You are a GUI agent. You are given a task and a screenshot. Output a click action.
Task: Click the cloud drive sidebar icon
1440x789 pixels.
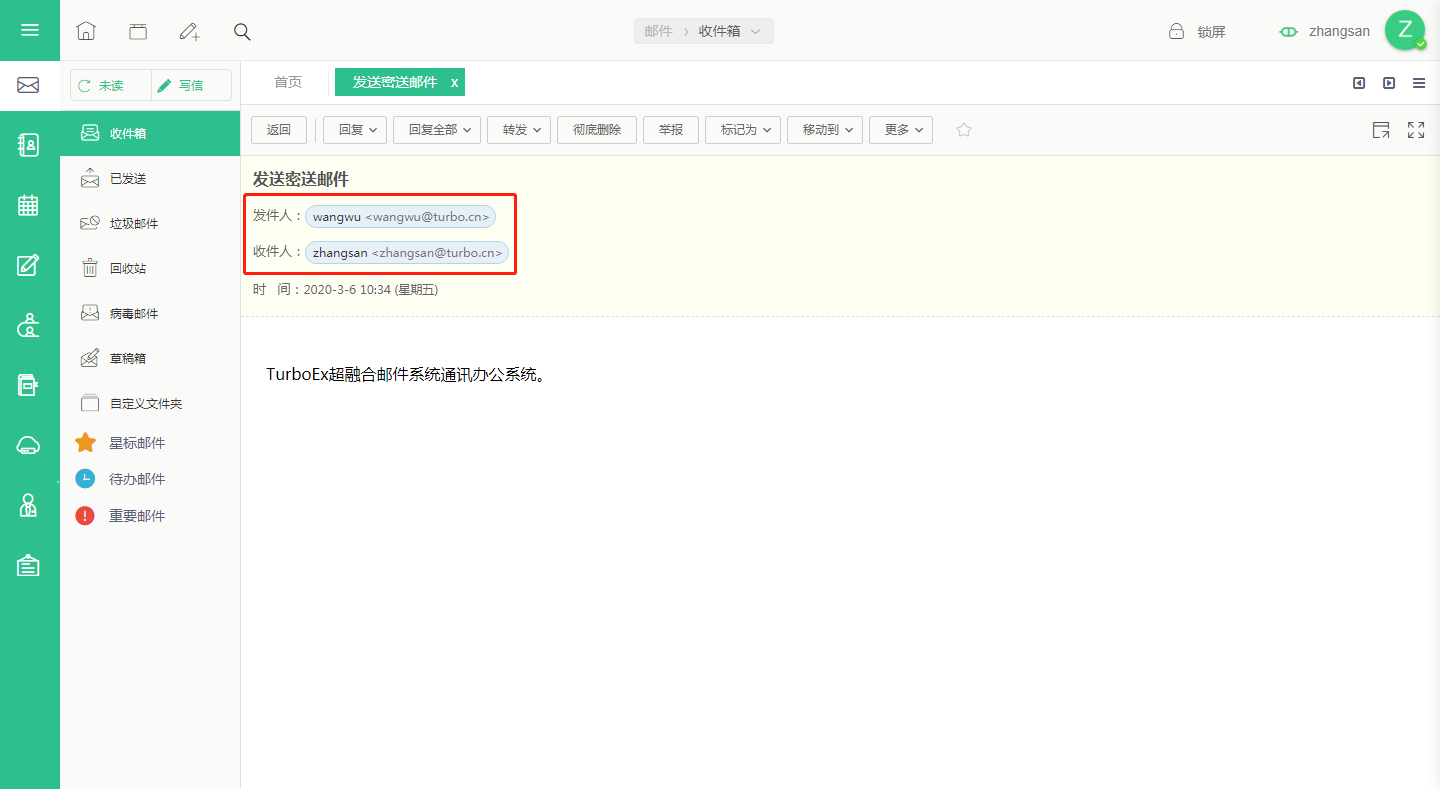(x=29, y=446)
